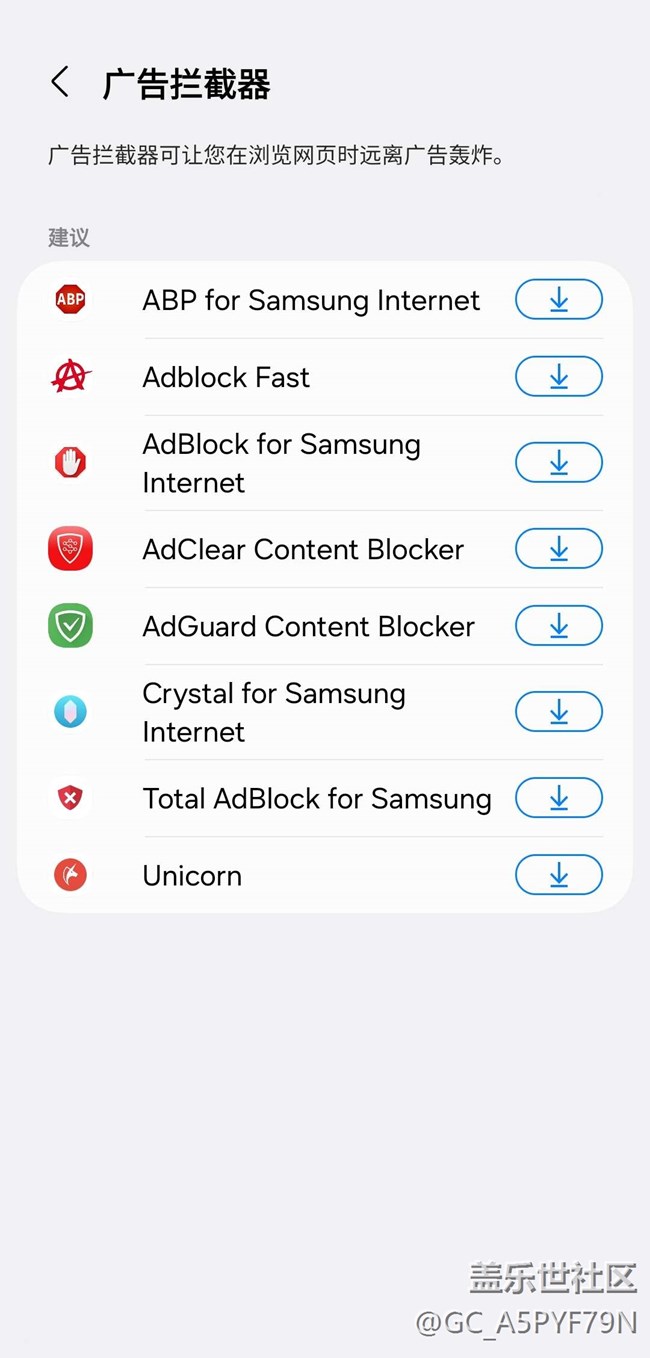650x1358 pixels.
Task: Tap the Total AdBlock shield icon
Action: (x=70, y=798)
